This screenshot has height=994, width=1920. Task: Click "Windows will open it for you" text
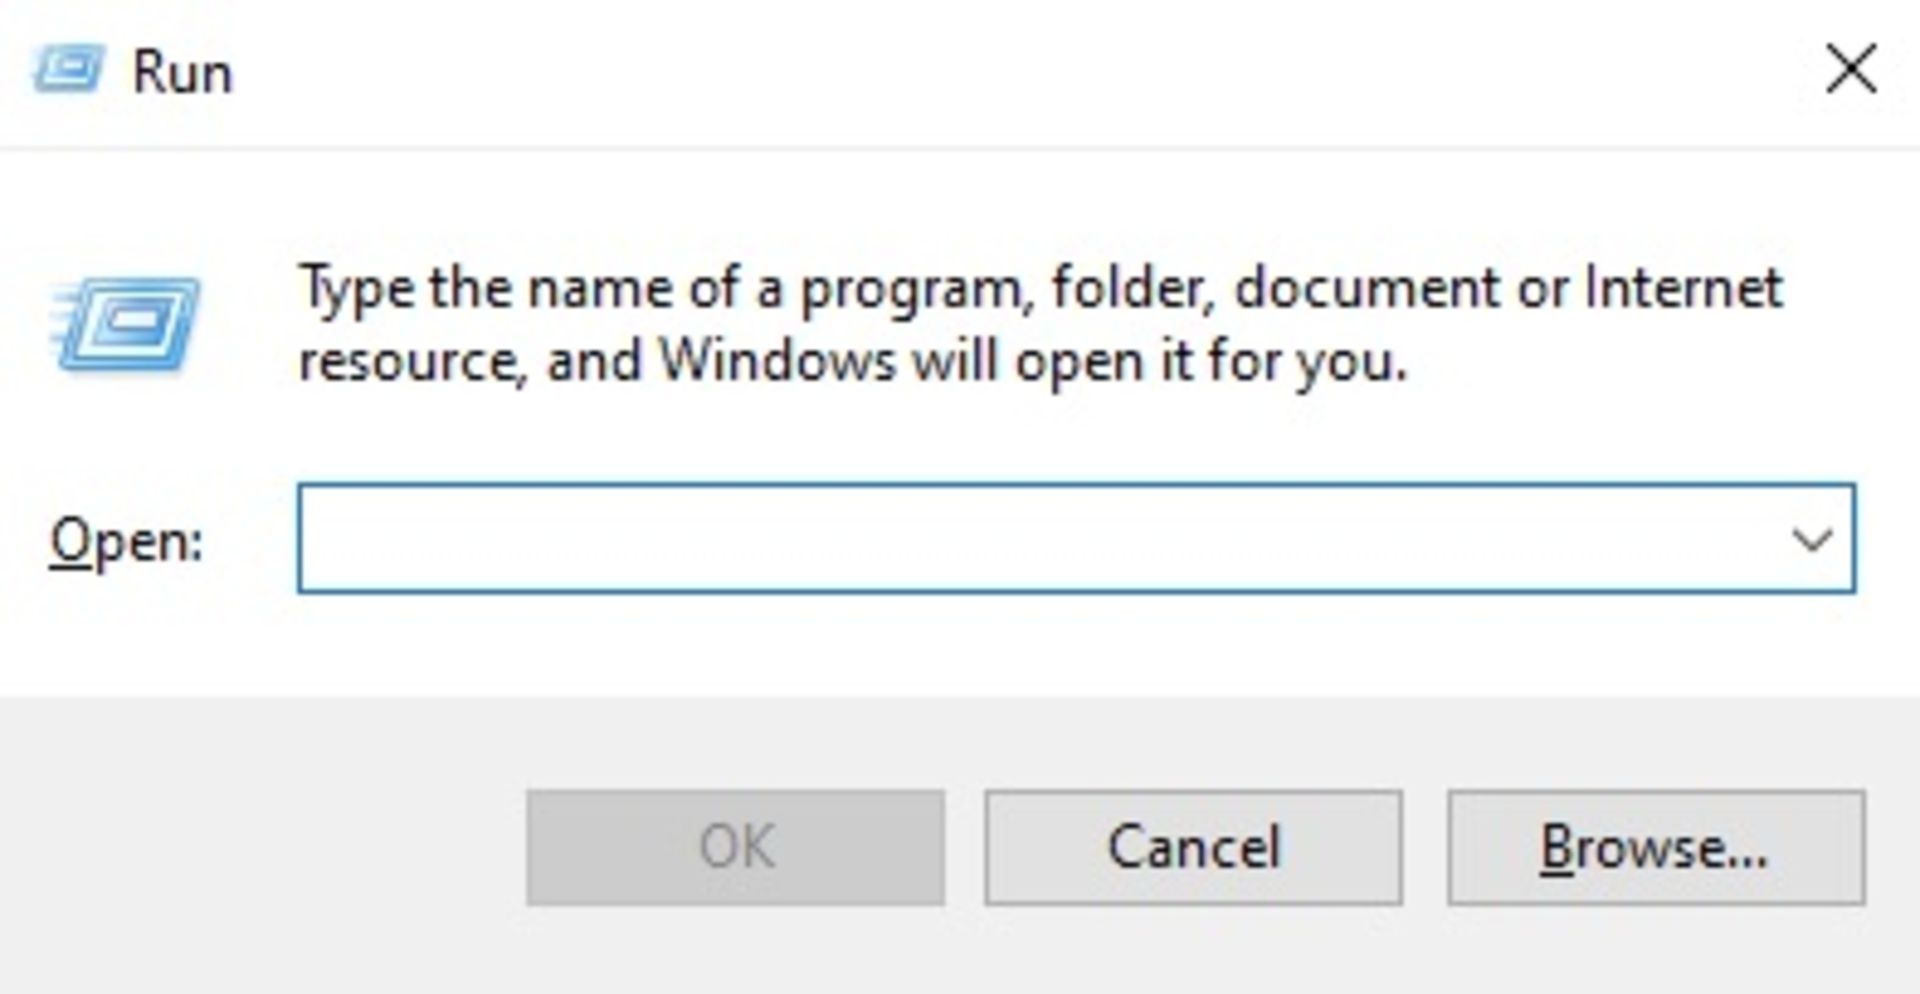(x=1030, y=361)
